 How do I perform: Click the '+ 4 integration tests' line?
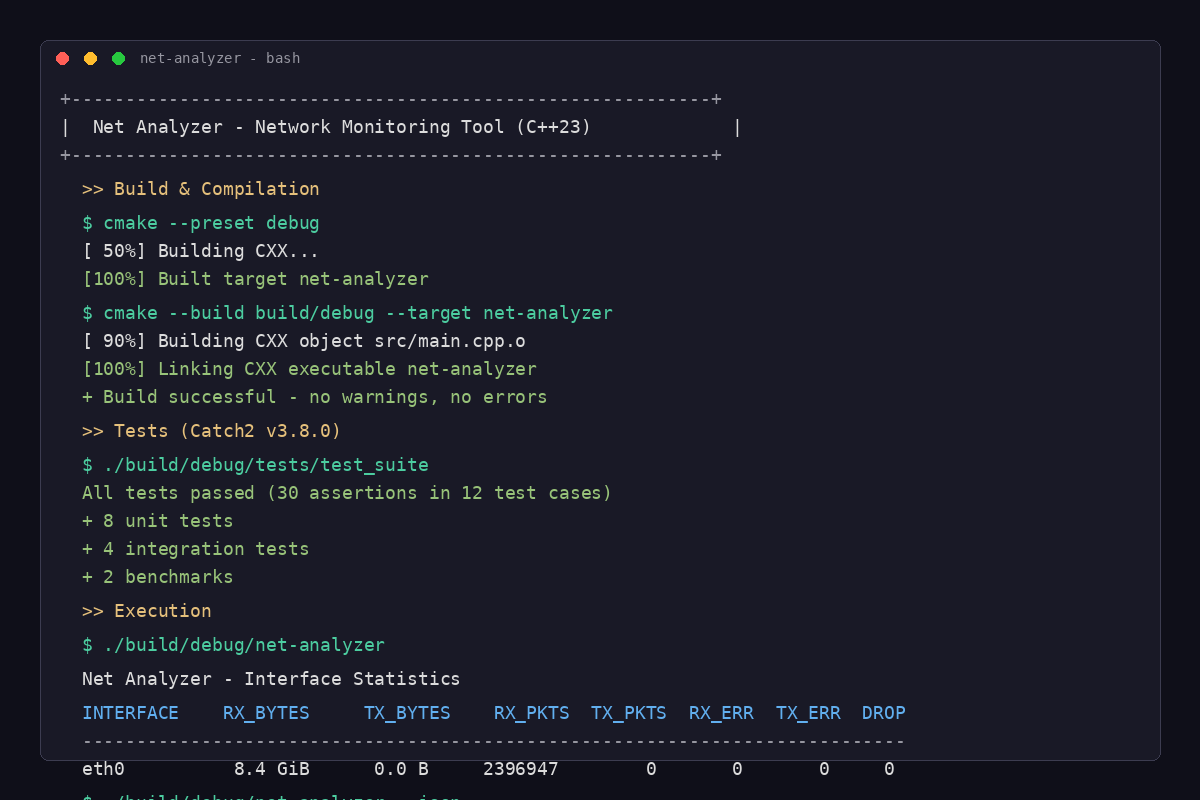[196, 549]
